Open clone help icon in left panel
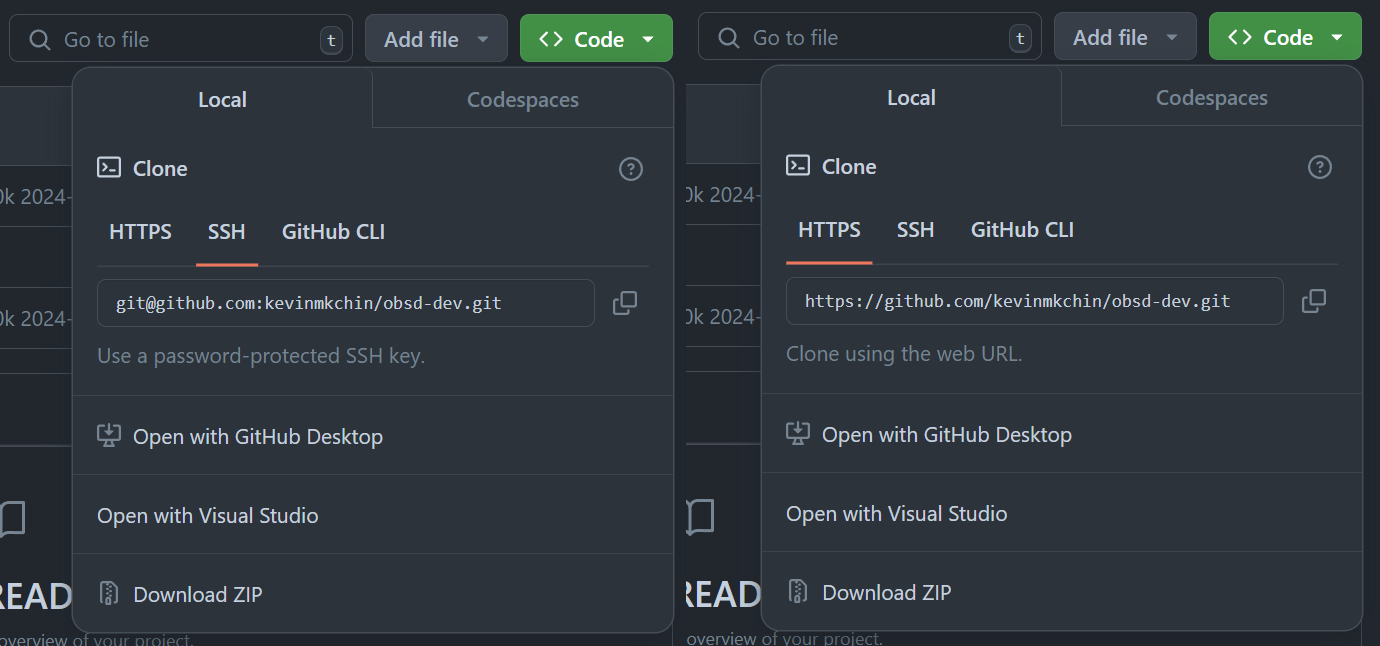This screenshot has height=646, width=1380. coord(631,169)
